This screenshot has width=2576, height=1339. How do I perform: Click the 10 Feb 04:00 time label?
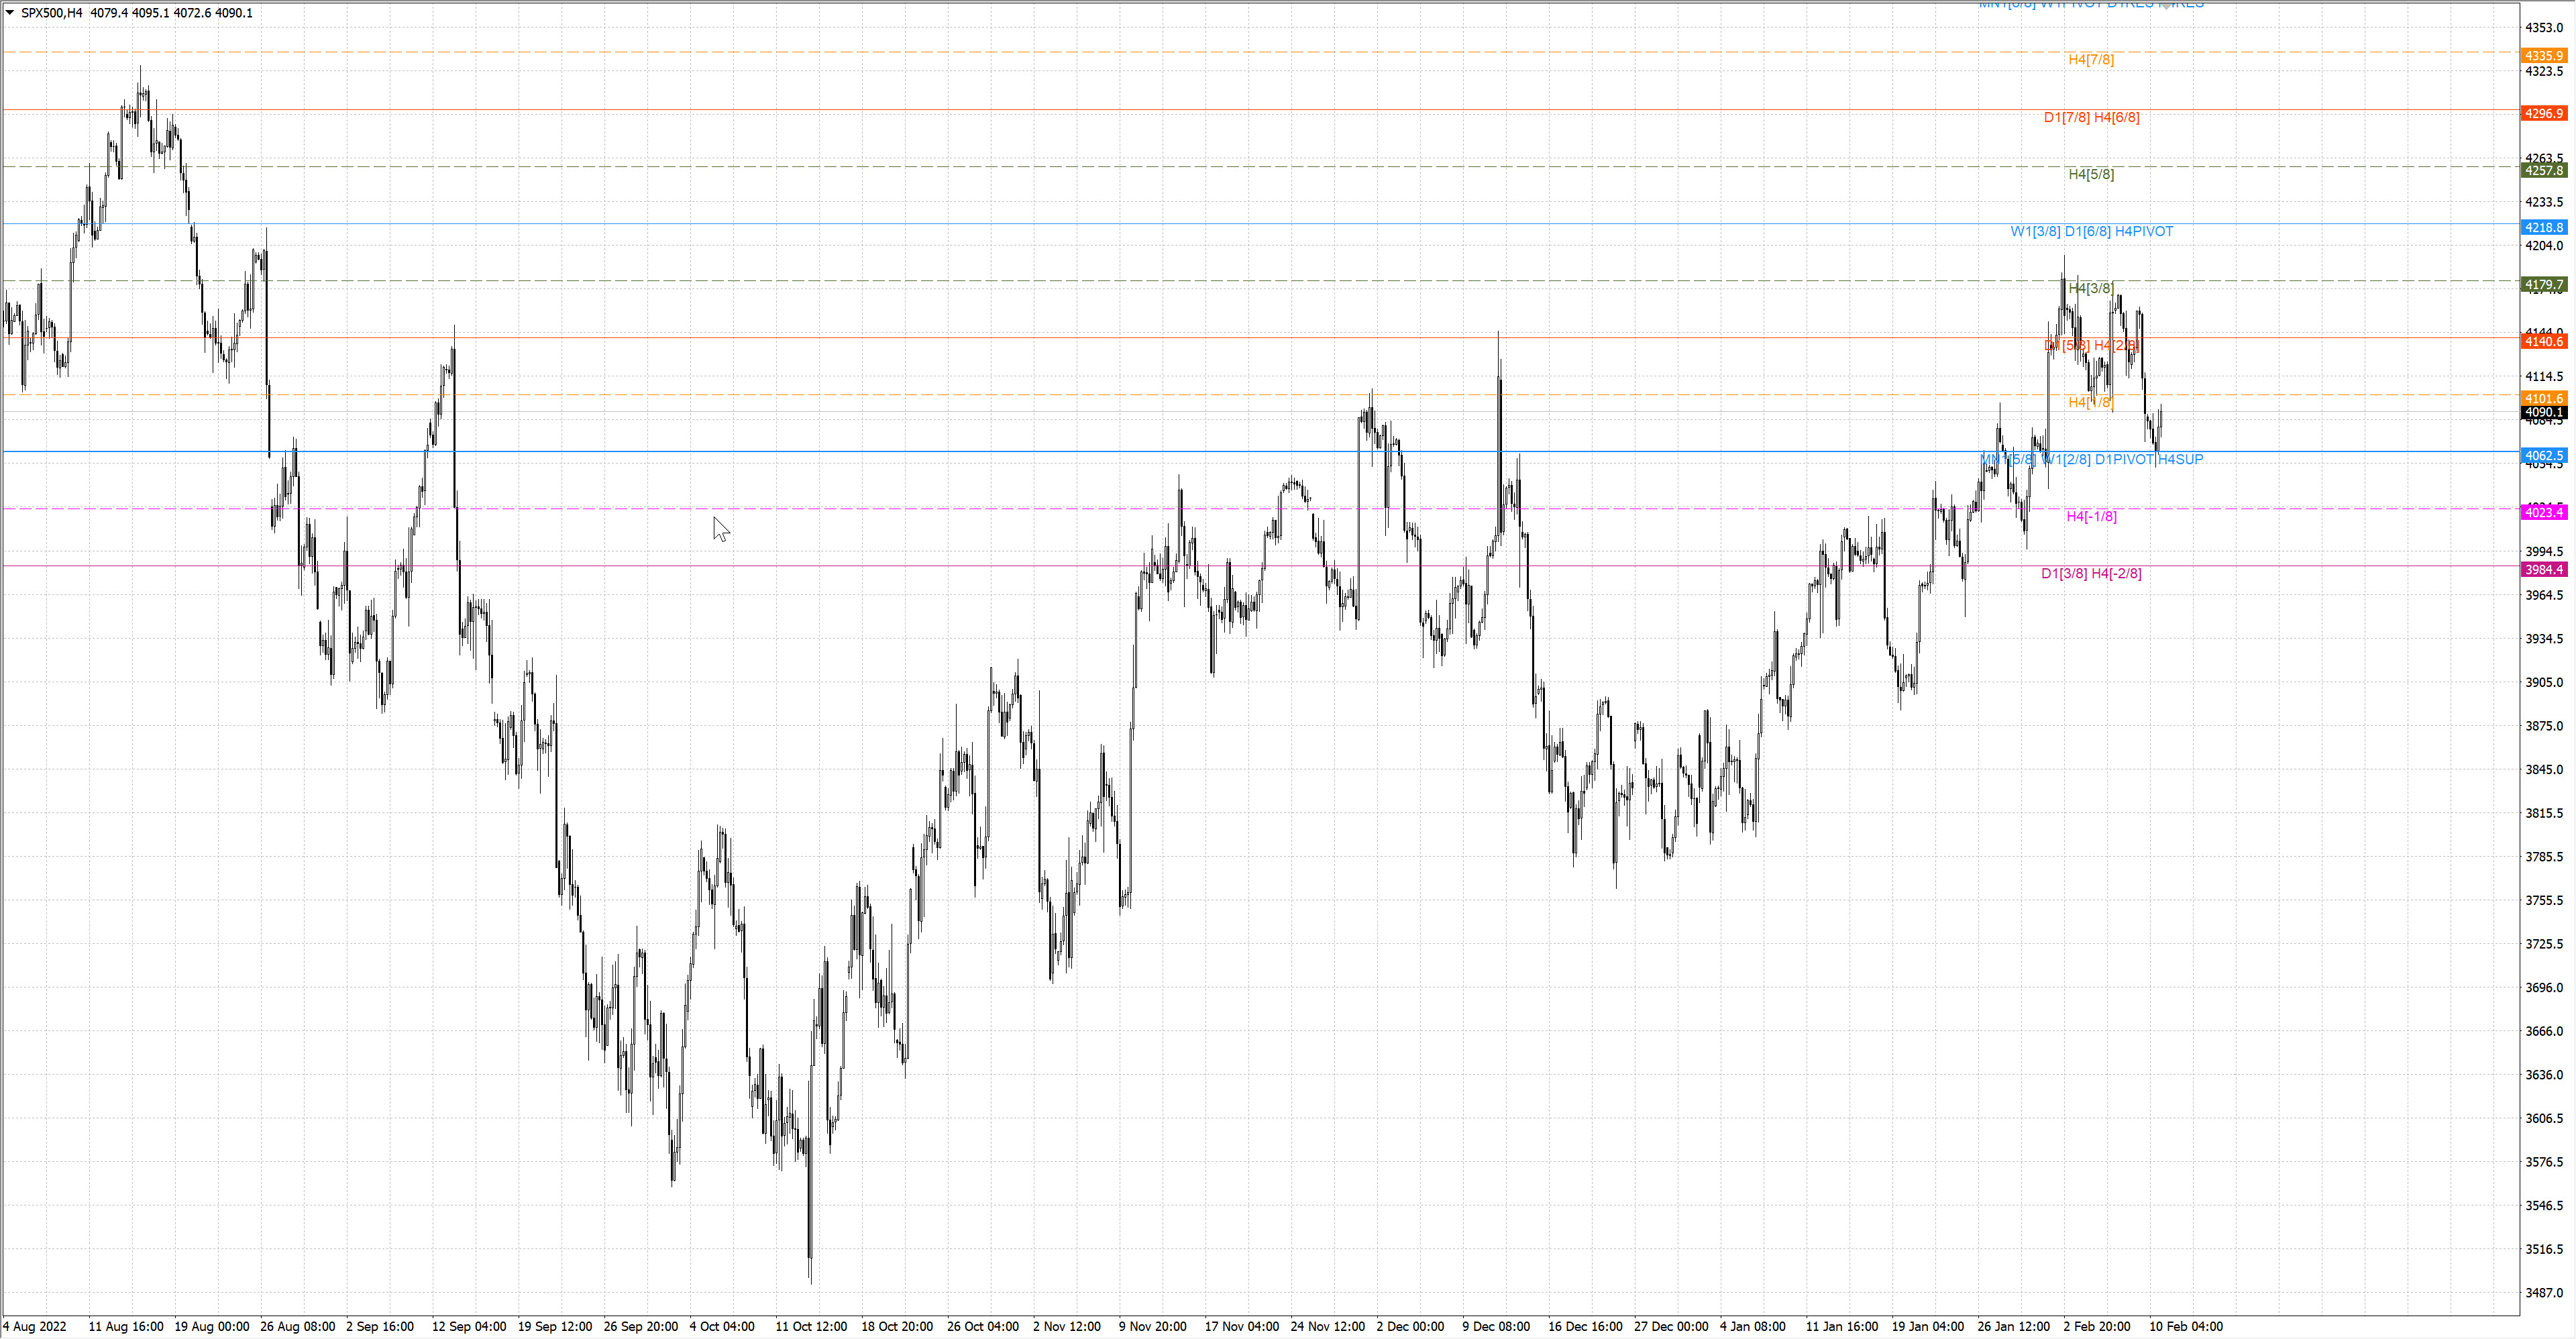click(2186, 1327)
